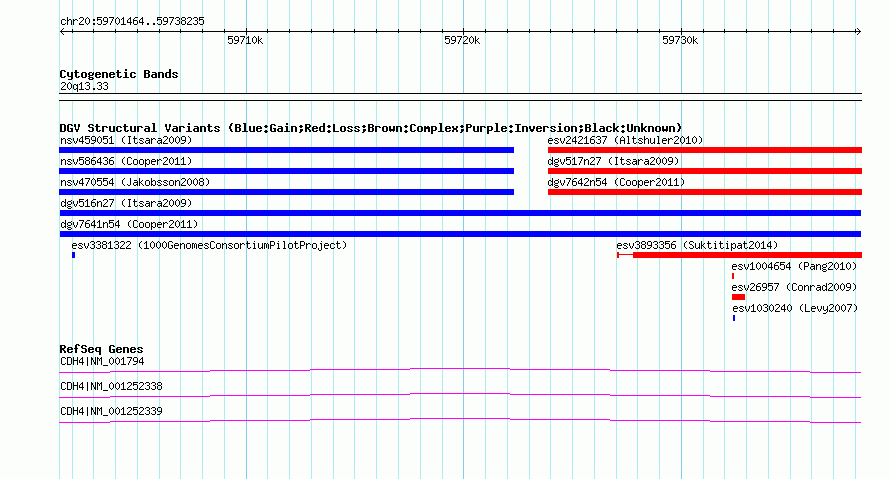Image resolution: width=890 pixels, height=479 pixels.
Task: Select the dgv516n27 (Itsara2009) label
Action: pos(126,203)
